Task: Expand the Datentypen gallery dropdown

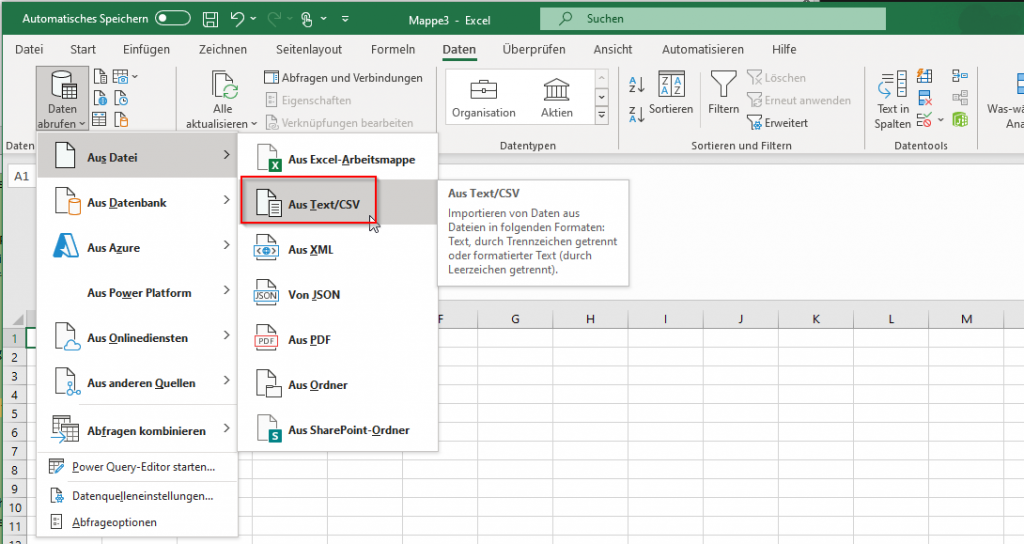Action: 601,116
